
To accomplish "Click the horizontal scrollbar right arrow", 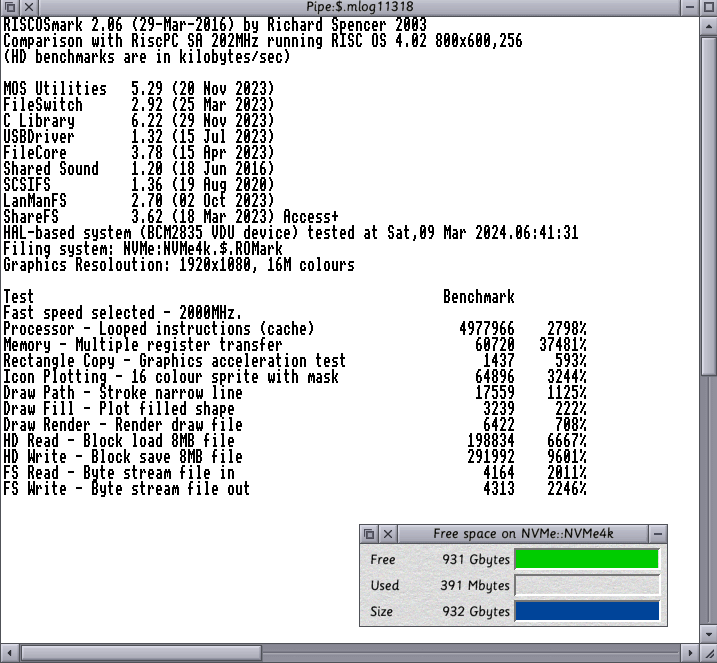I will [x=690, y=653].
